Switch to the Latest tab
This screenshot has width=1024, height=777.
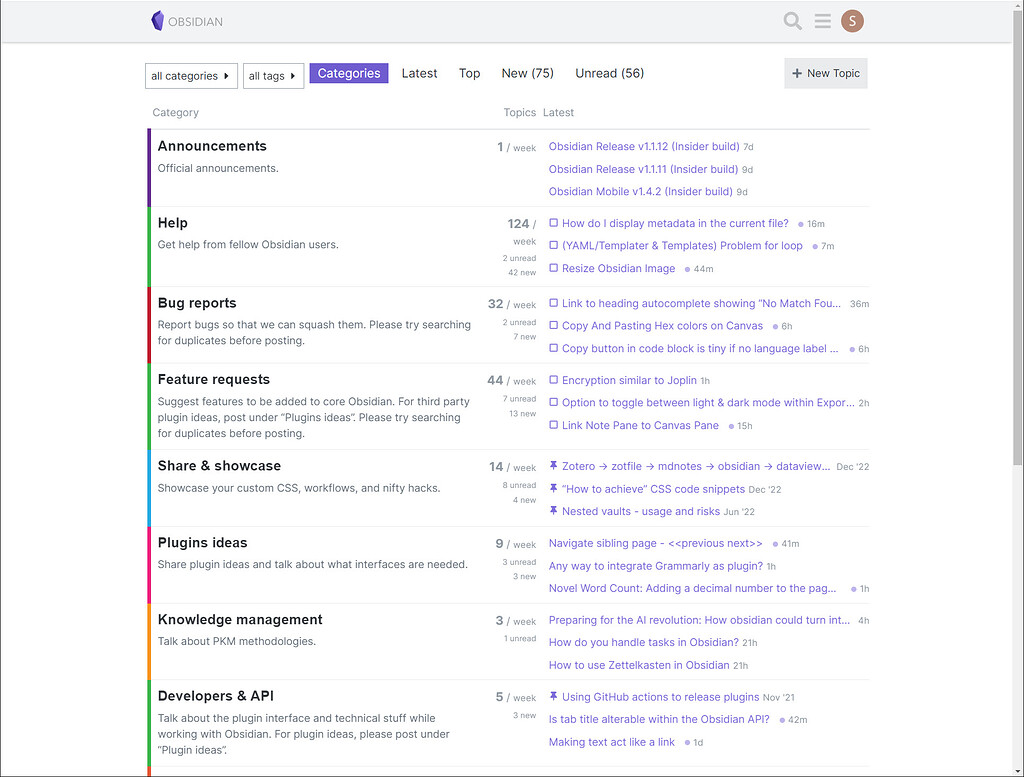[419, 74]
